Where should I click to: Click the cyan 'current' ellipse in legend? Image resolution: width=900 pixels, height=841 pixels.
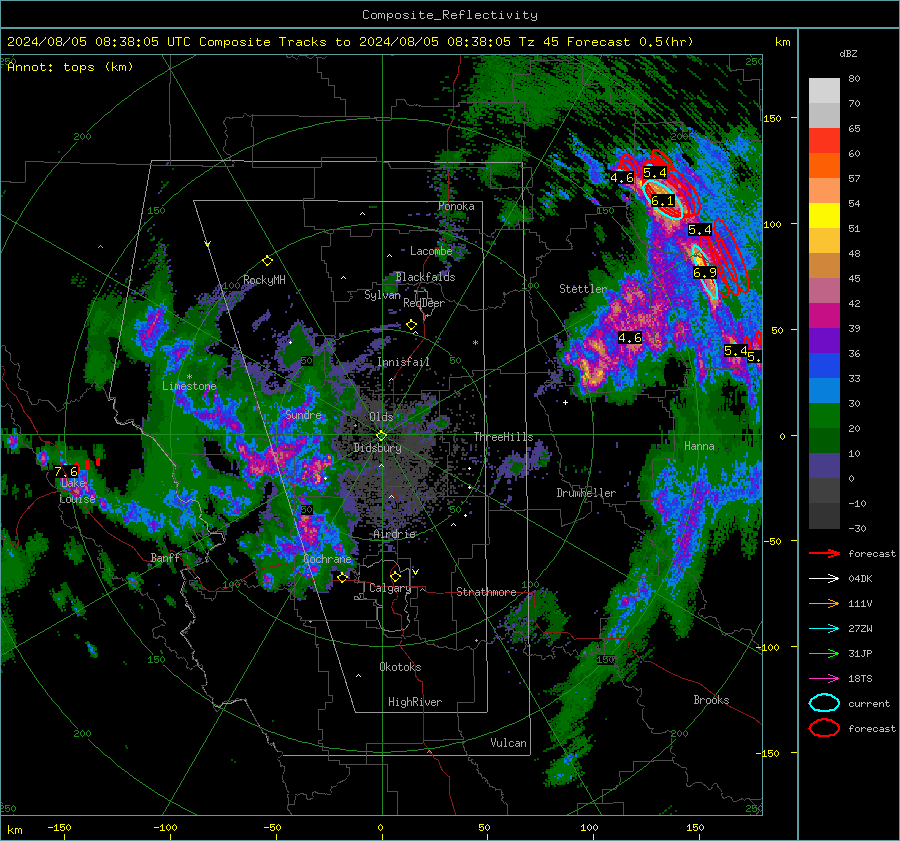click(824, 703)
